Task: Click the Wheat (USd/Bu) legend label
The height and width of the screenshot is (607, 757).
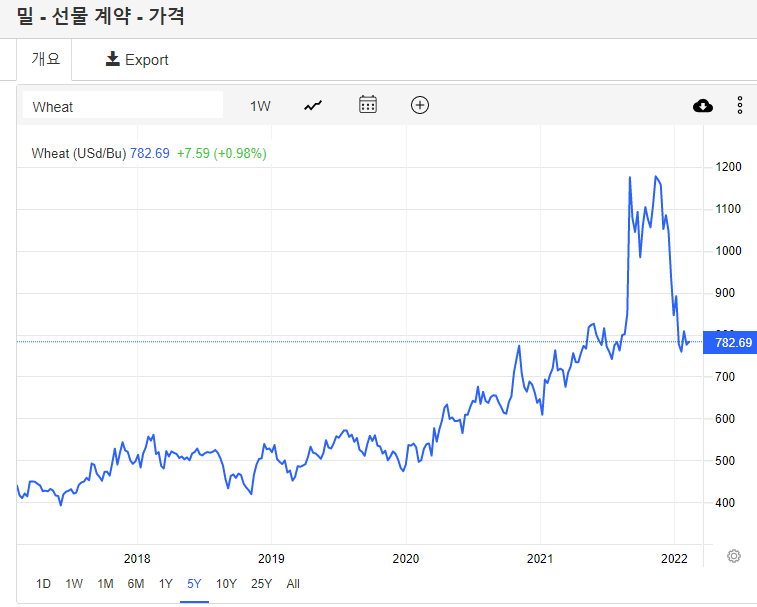Action: (x=79, y=154)
